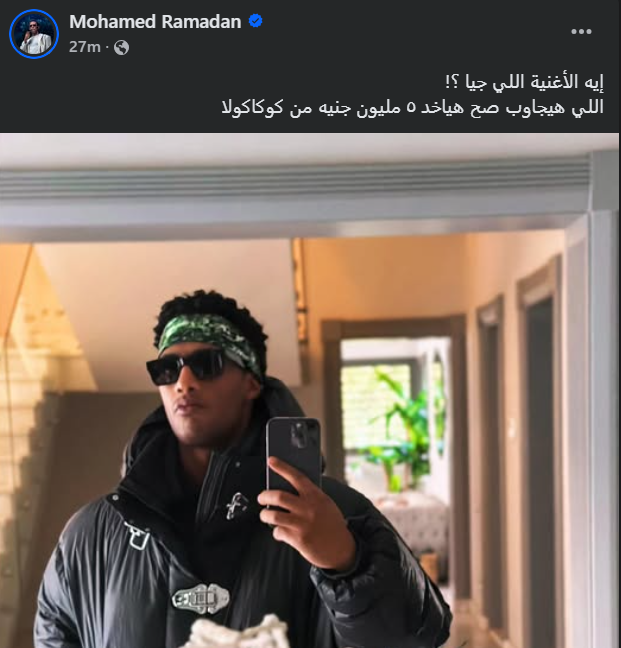
Task: Click the Mohamed Ramadan profile picture
Action: pyautogui.click(x=34, y=34)
